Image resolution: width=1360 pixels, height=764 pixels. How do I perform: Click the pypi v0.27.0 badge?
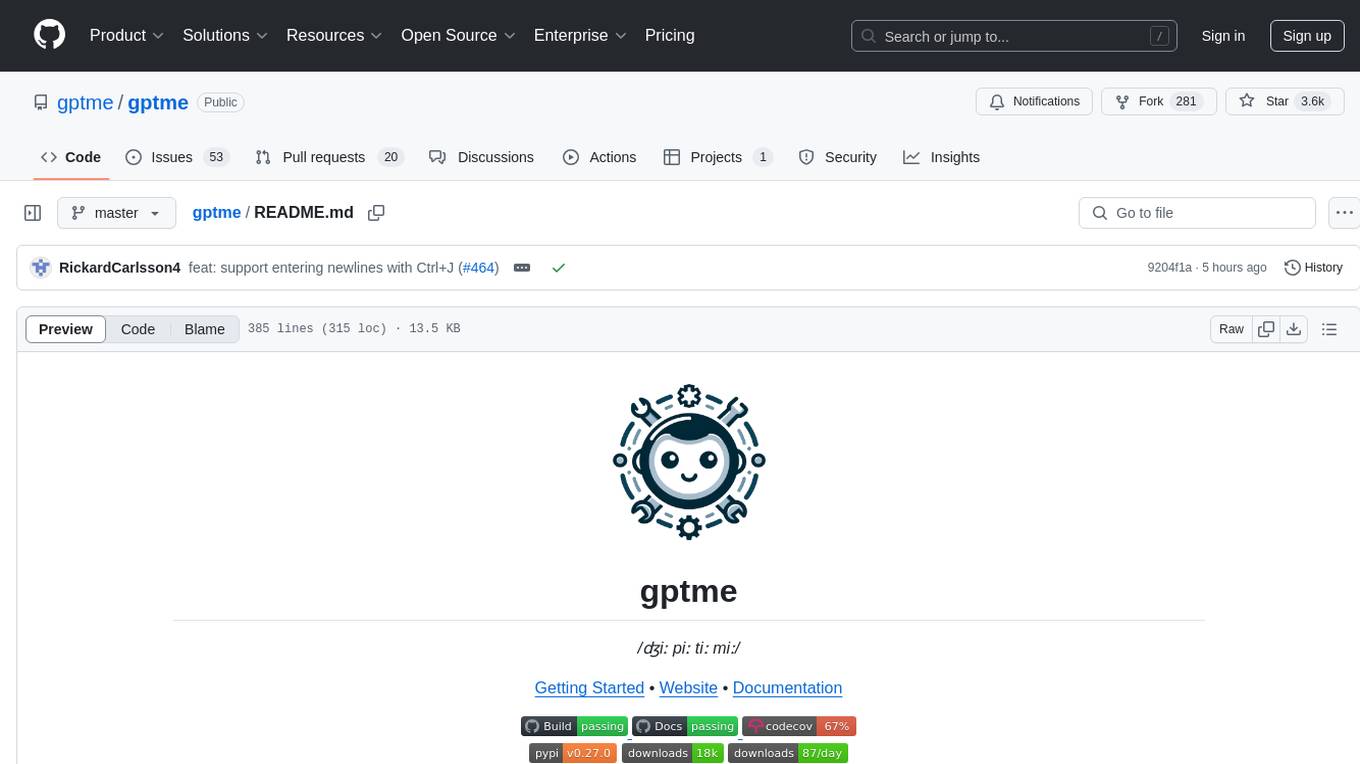573,753
